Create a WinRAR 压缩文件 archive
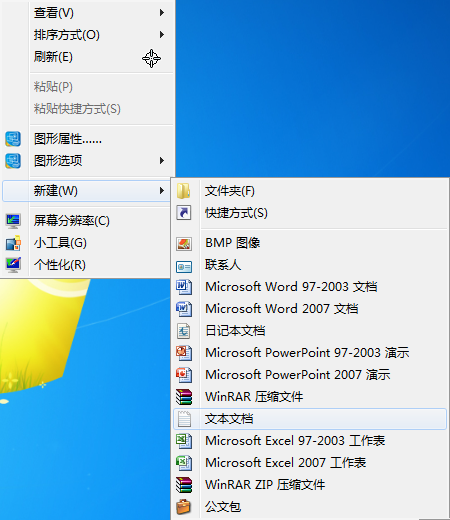 (x=310, y=397)
